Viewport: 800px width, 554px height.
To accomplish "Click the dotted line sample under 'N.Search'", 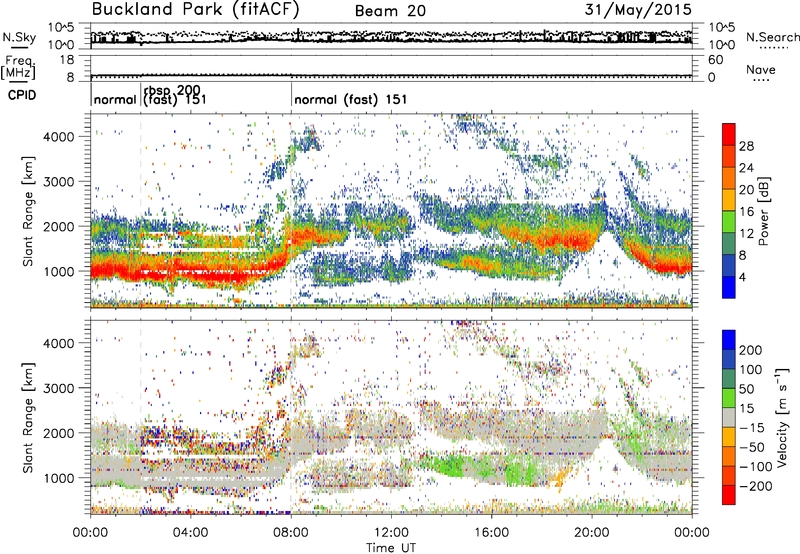I will (x=774, y=48).
